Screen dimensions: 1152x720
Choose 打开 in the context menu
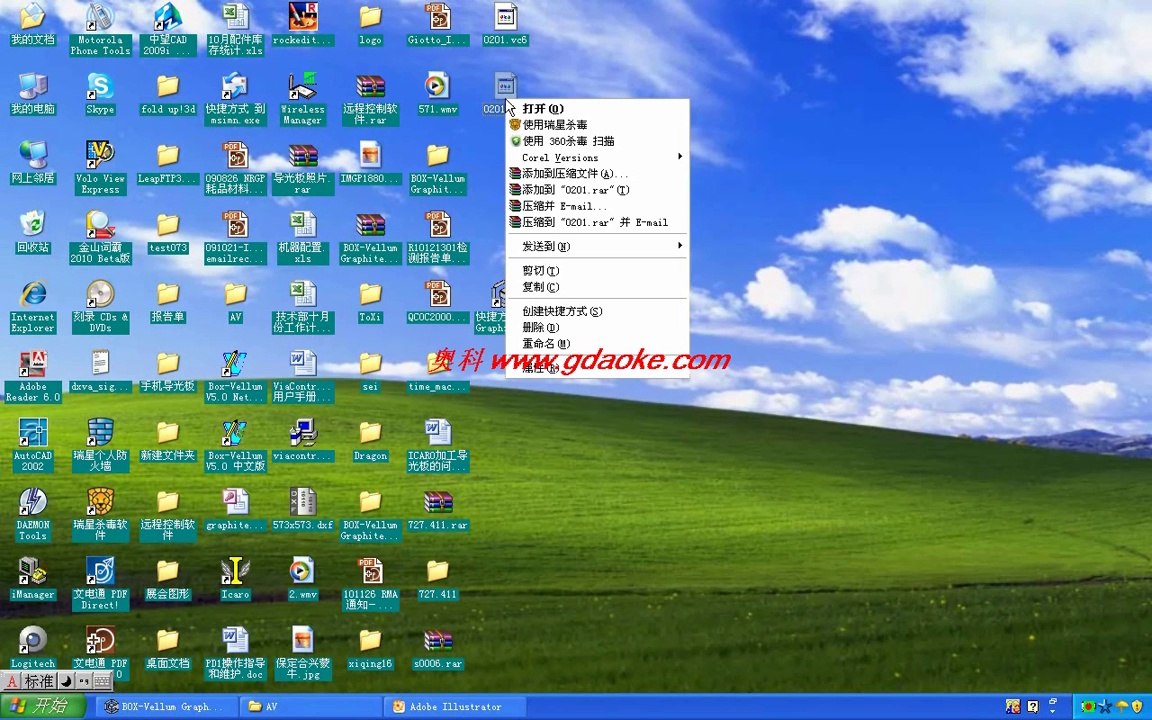pos(597,109)
